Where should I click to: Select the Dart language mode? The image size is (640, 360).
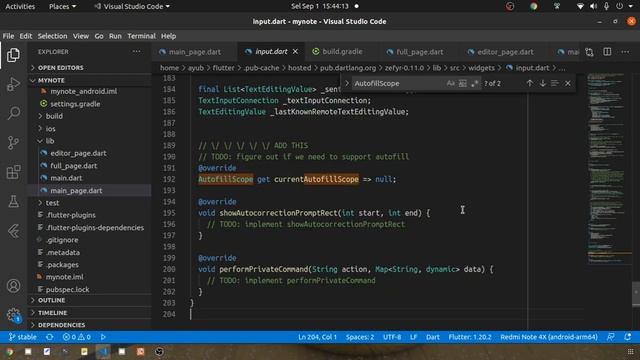tap(433, 337)
